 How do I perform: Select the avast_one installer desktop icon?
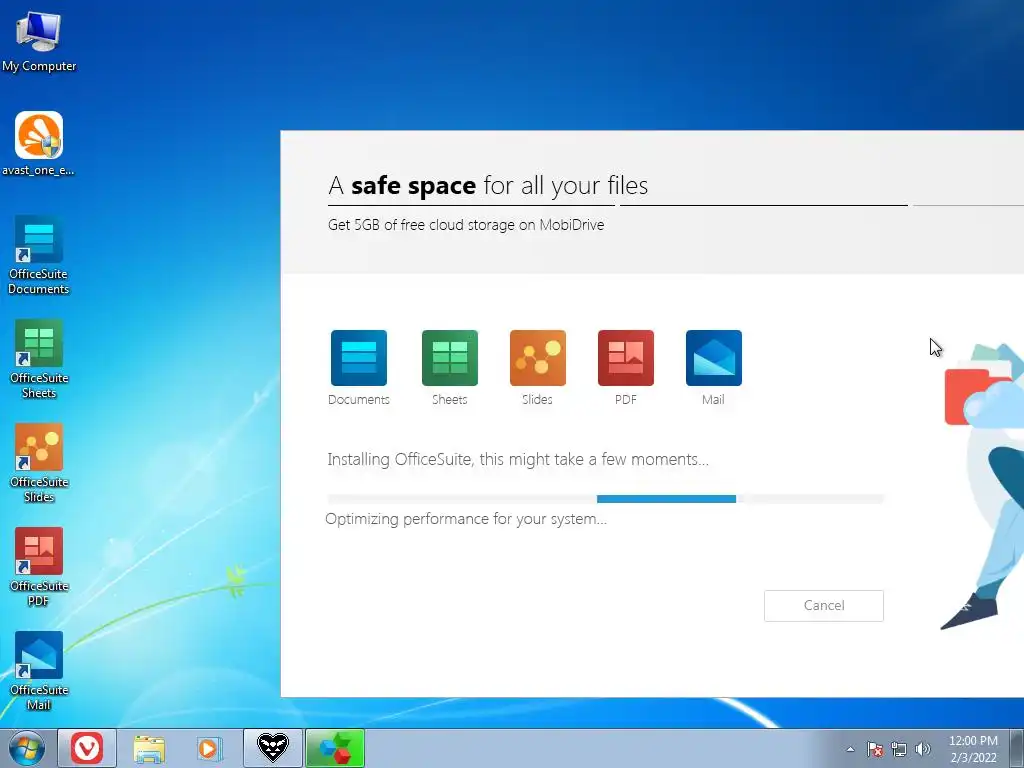tap(39, 144)
